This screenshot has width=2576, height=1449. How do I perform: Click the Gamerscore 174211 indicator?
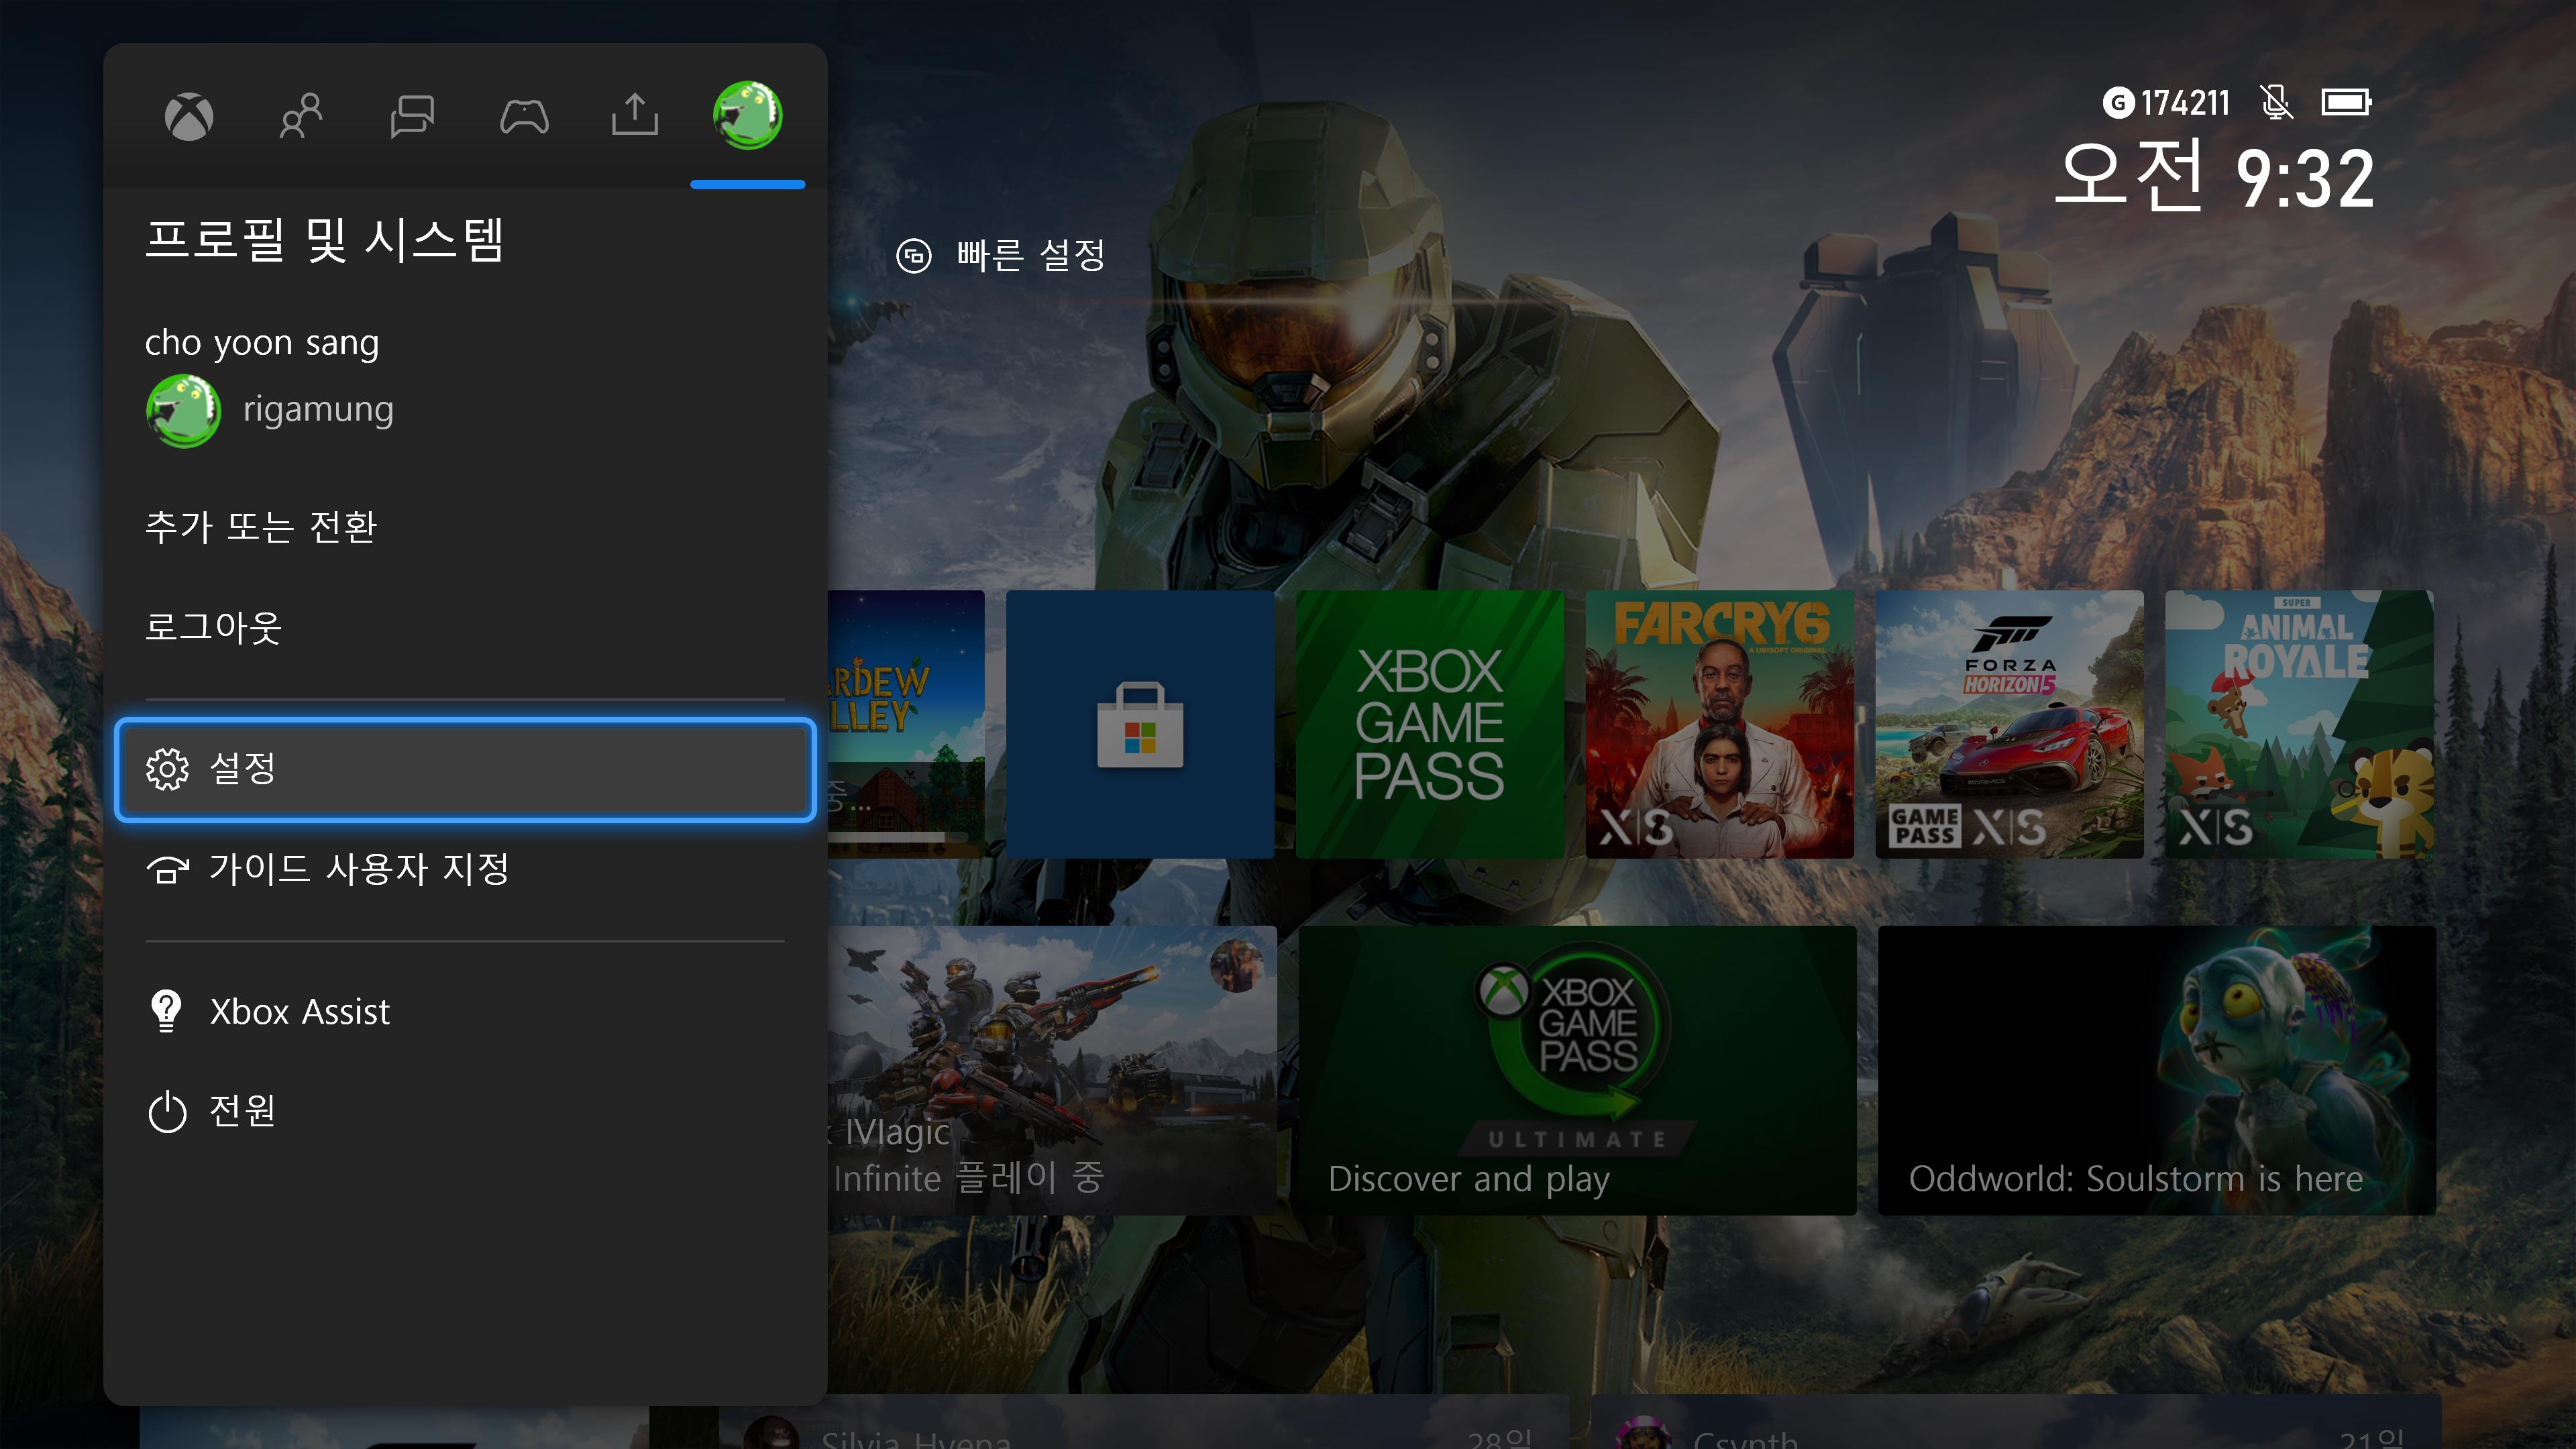2167,102
